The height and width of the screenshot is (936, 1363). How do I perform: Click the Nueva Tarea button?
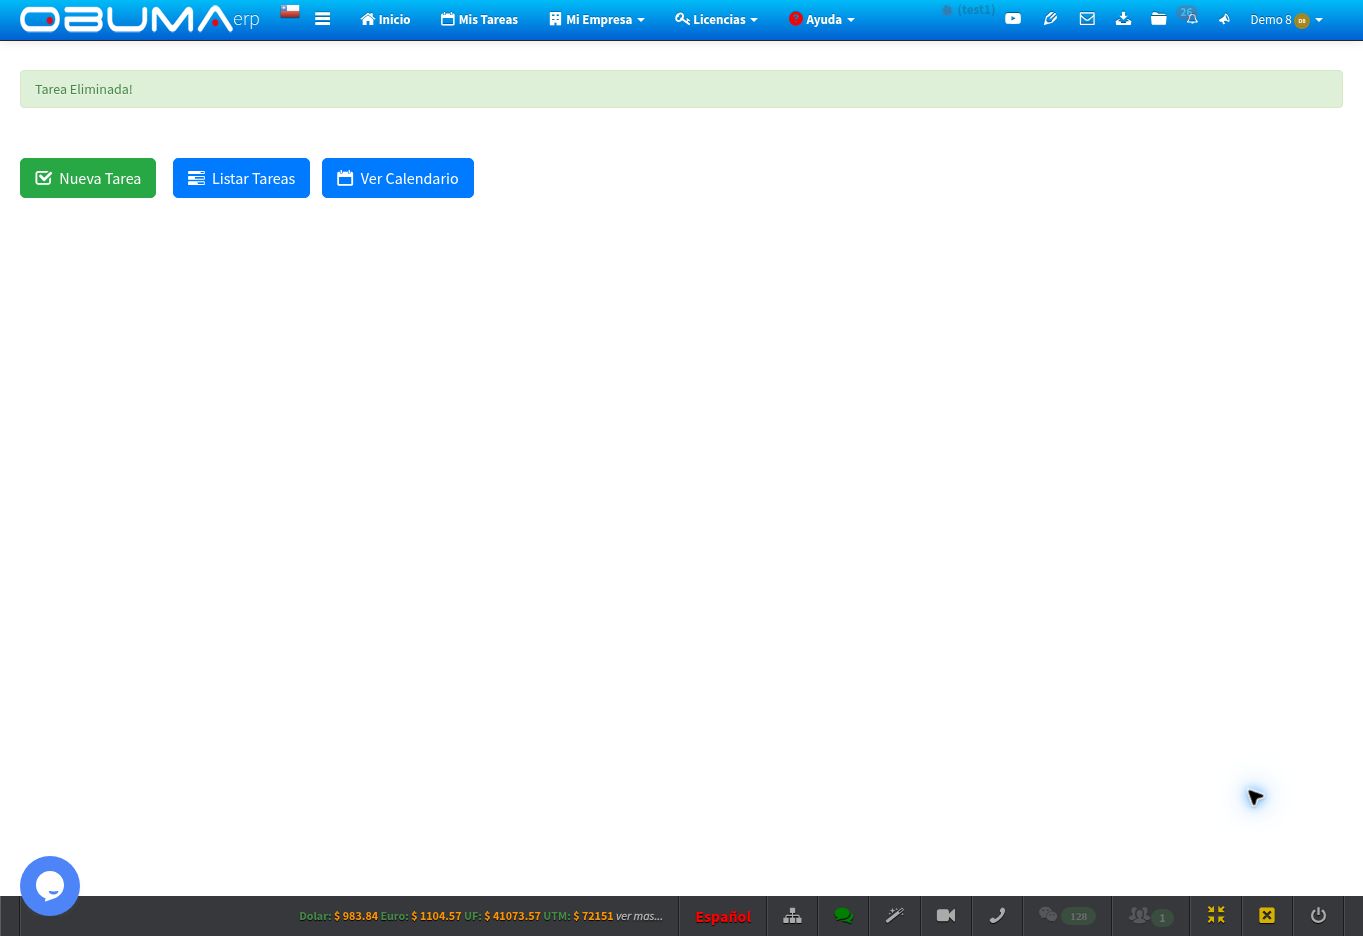coord(88,178)
